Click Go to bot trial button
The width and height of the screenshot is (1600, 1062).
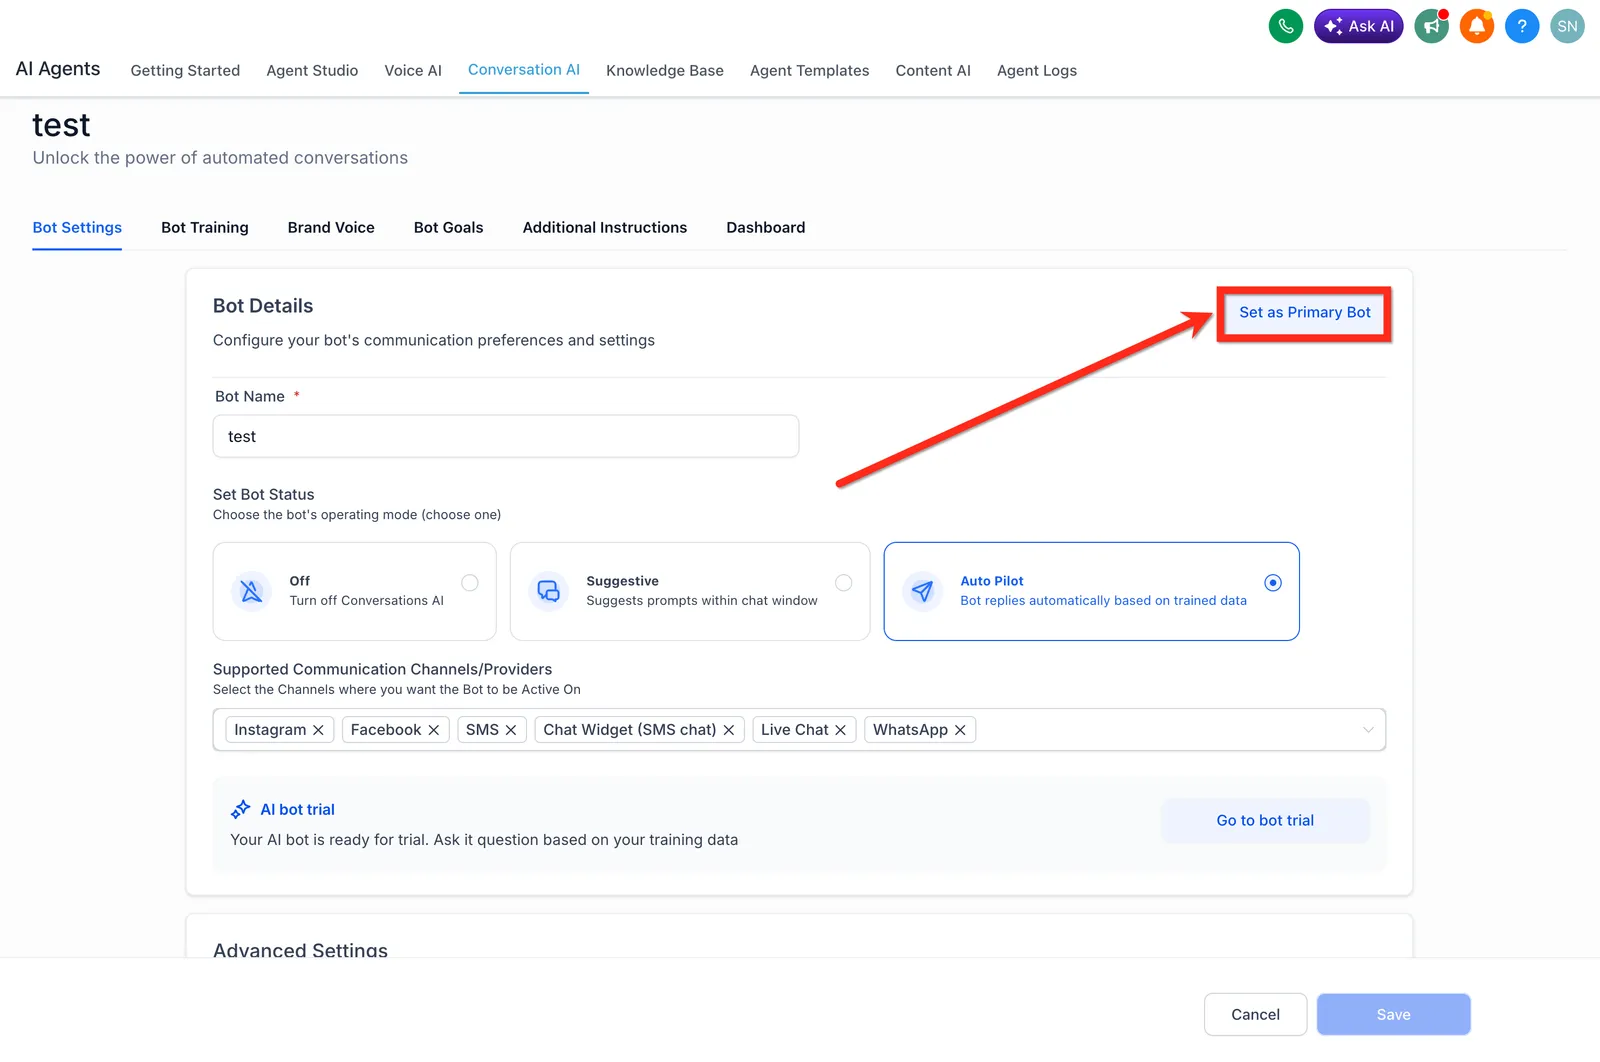pyautogui.click(x=1265, y=820)
